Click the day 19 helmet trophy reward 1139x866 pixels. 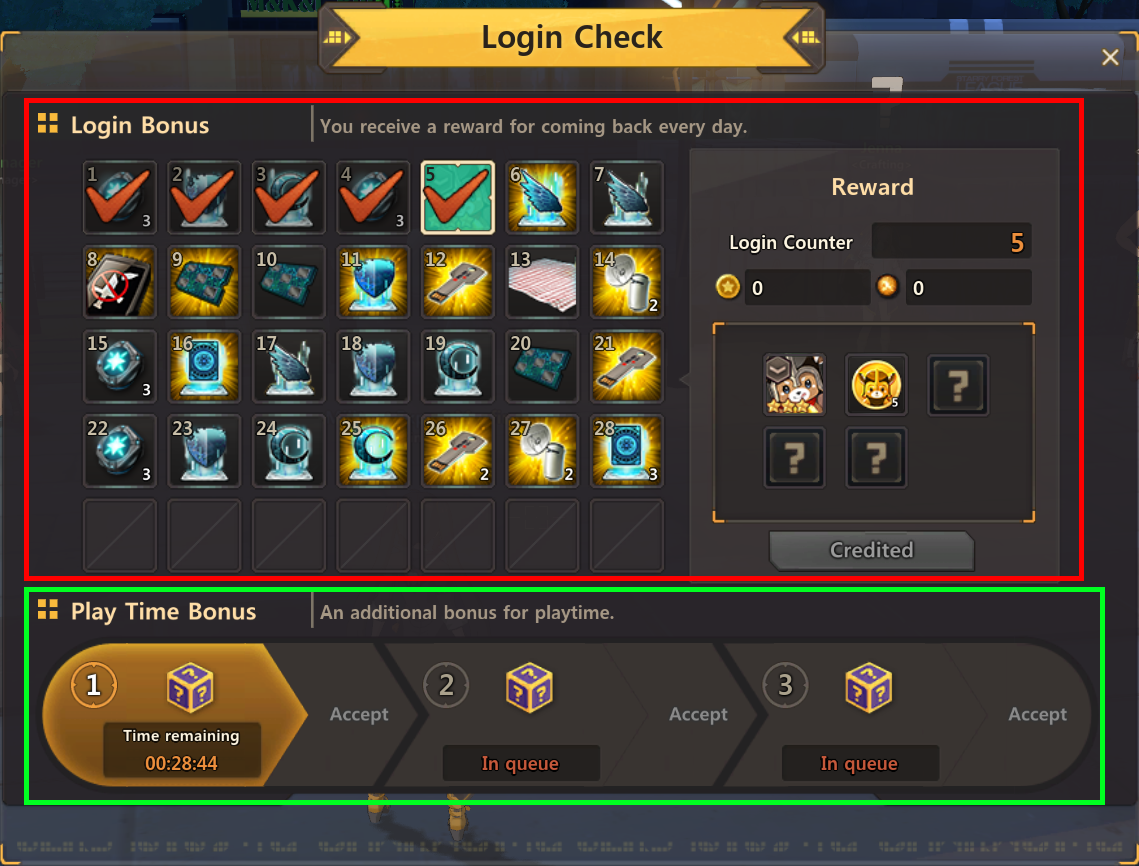pyautogui.click(x=458, y=366)
